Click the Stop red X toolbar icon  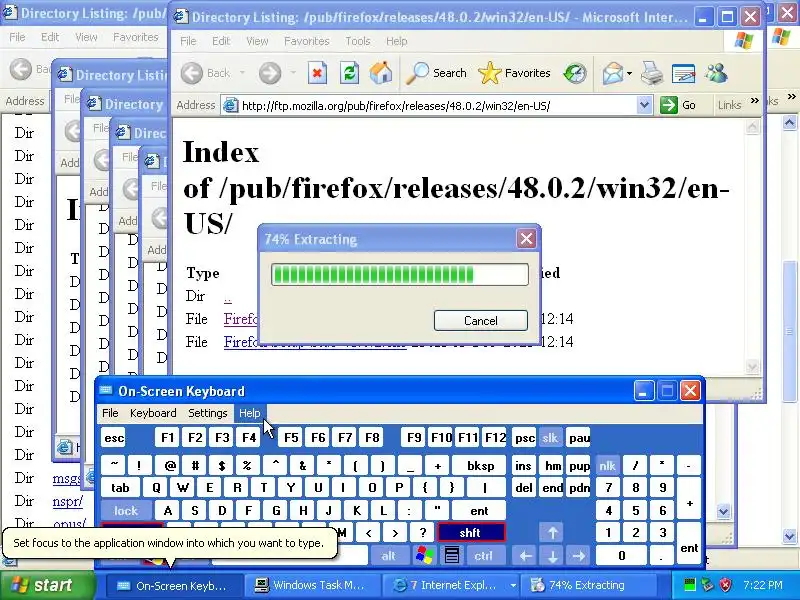[x=317, y=73]
